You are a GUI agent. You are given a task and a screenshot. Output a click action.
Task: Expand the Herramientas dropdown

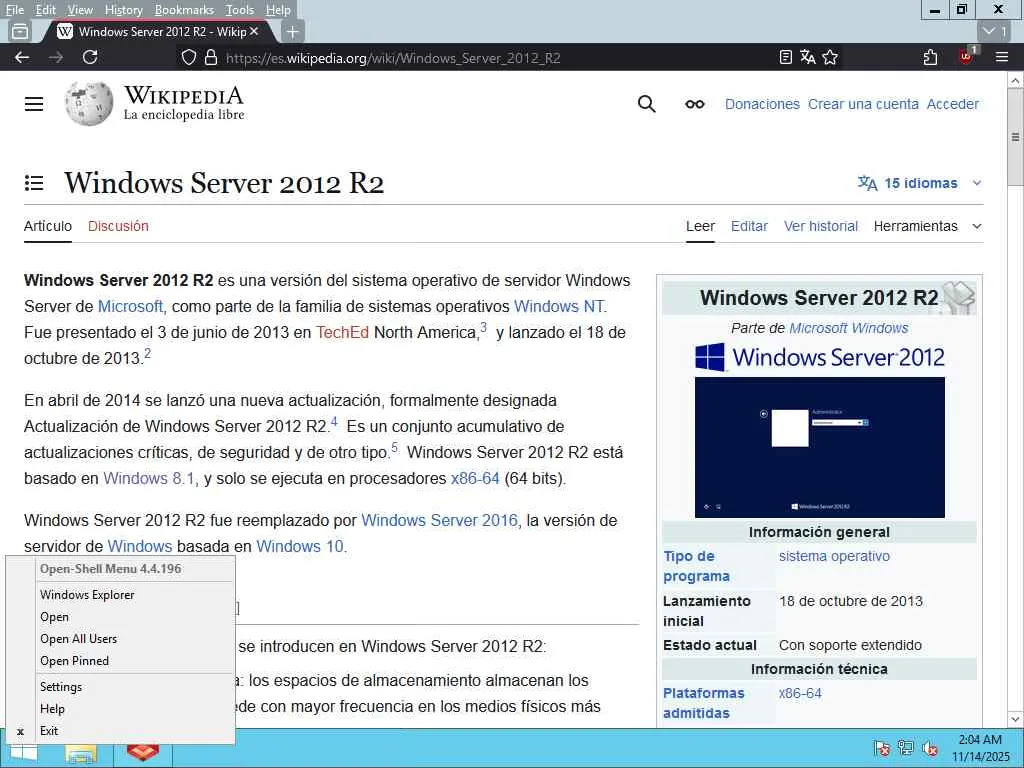click(x=927, y=226)
